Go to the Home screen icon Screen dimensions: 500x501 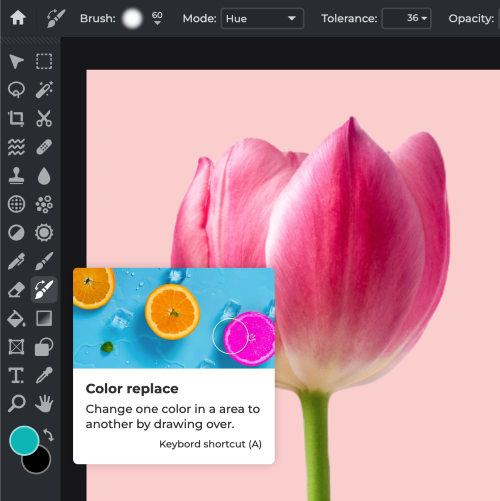pos(18,18)
